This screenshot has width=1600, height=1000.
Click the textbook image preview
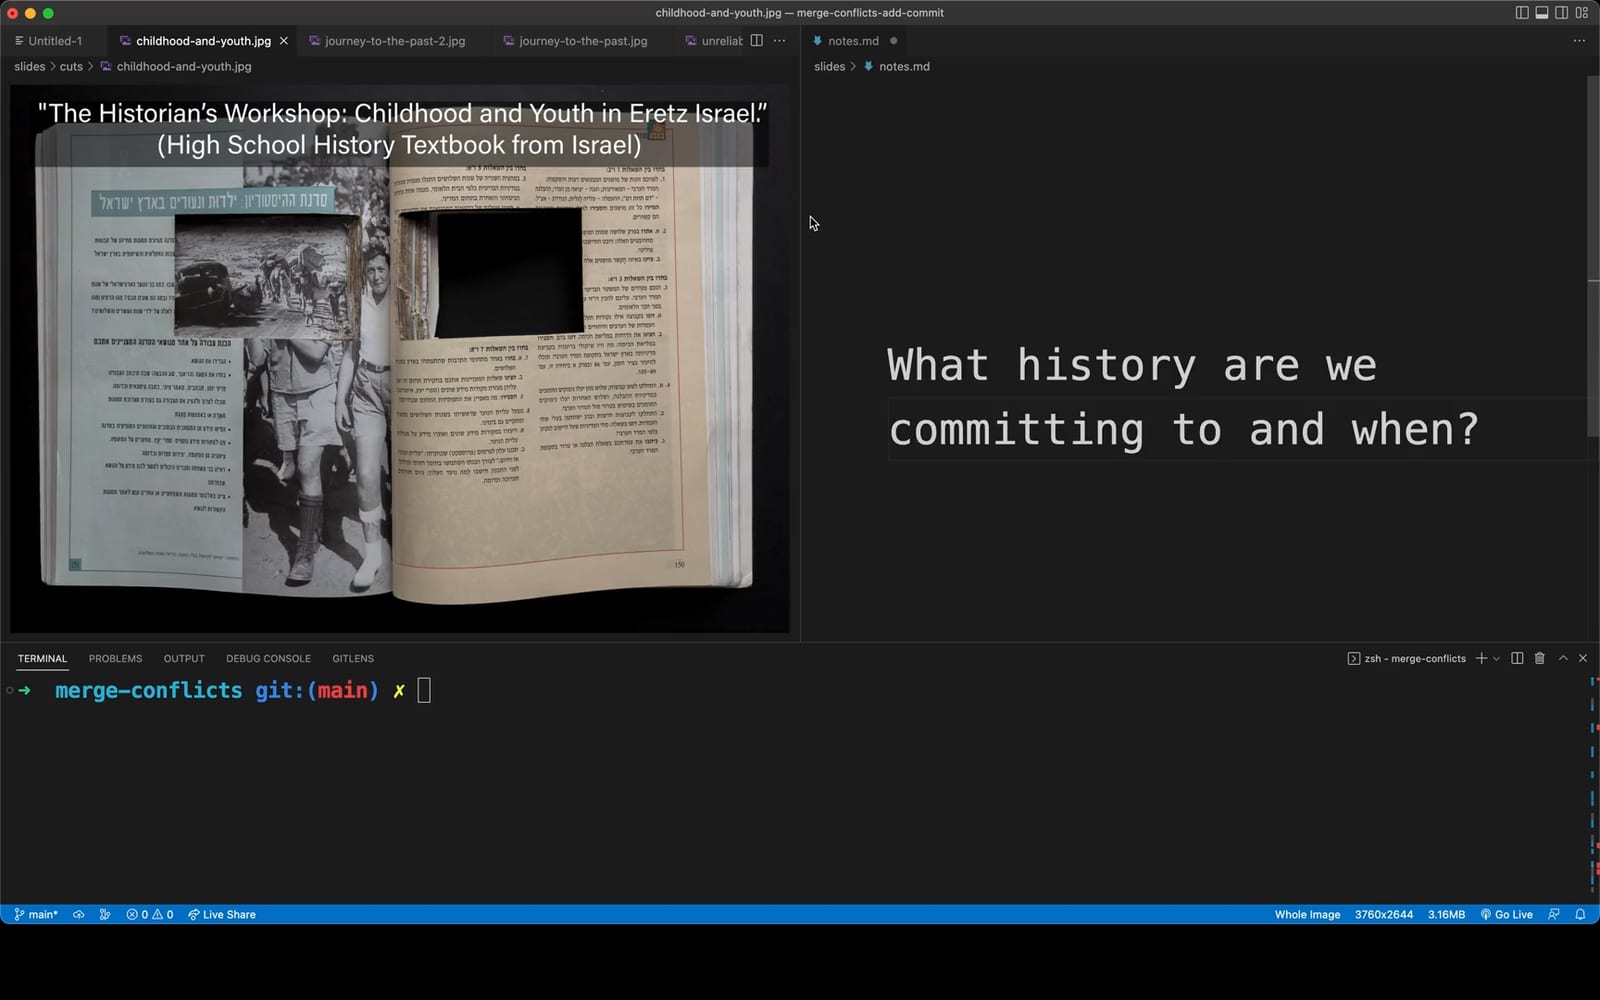[x=400, y=359]
